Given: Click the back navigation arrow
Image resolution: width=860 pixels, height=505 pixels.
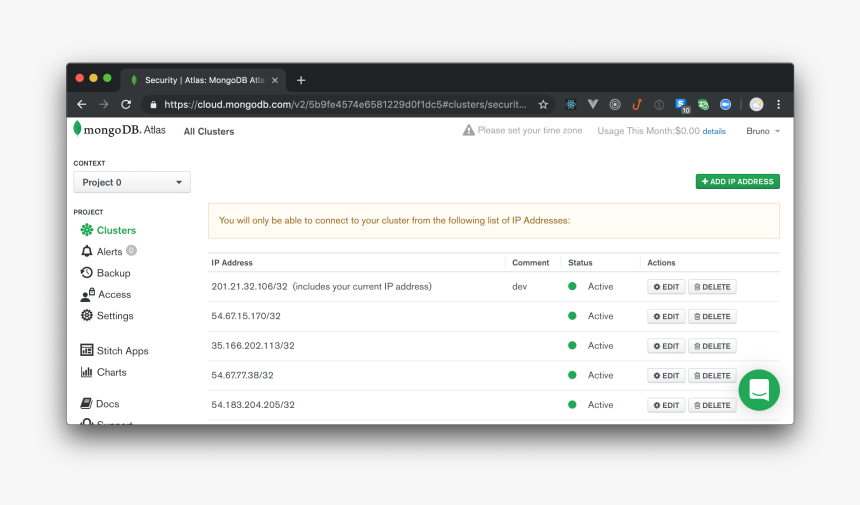Looking at the screenshot, I should pyautogui.click(x=82, y=104).
